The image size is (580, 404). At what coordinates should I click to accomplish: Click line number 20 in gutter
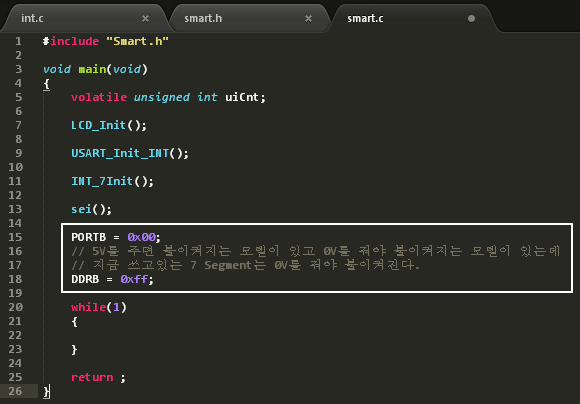(15, 307)
